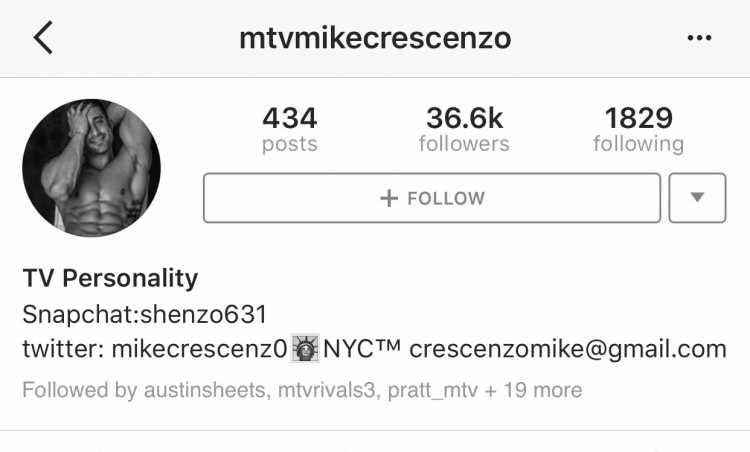Viewport: 750px width, 452px height.
Task: Tap the mtvmikecrescenzo username title
Action: 375,38
